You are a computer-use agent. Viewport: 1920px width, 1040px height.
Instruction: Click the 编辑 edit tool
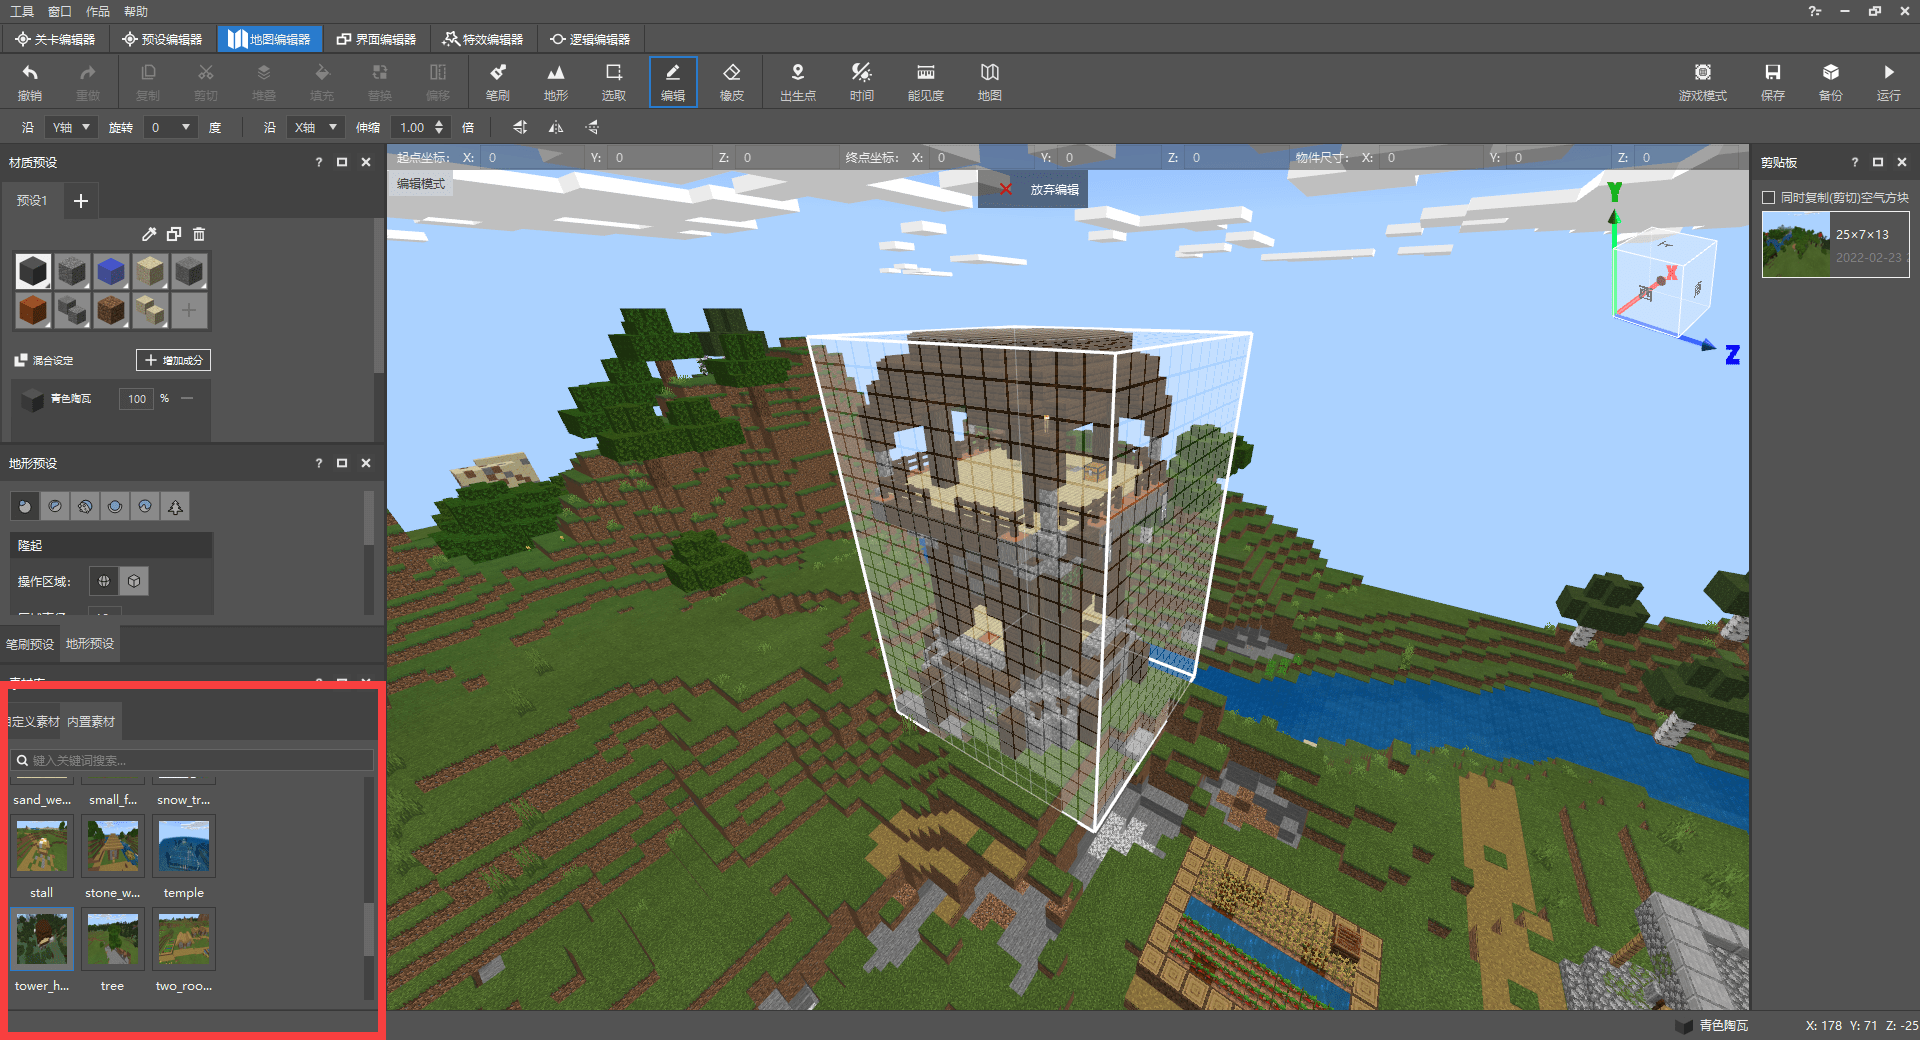pos(673,81)
